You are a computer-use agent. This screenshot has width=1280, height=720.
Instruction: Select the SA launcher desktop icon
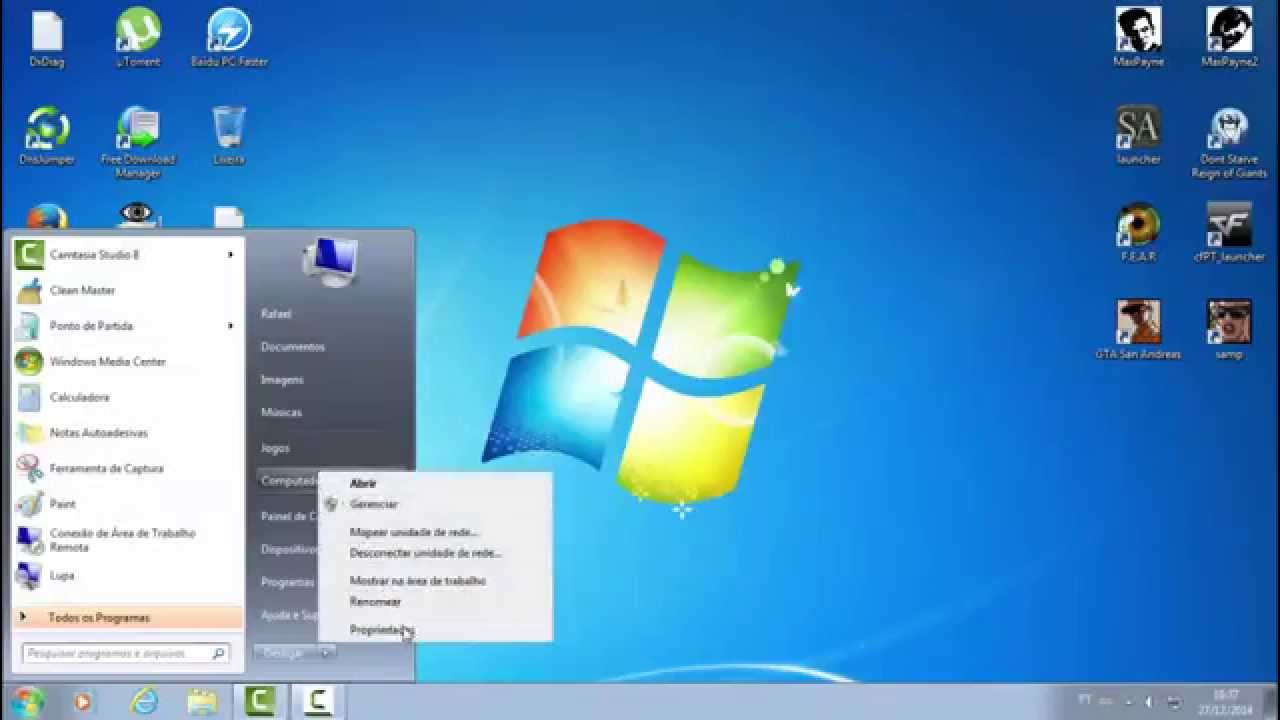pyautogui.click(x=1138, y=135)
